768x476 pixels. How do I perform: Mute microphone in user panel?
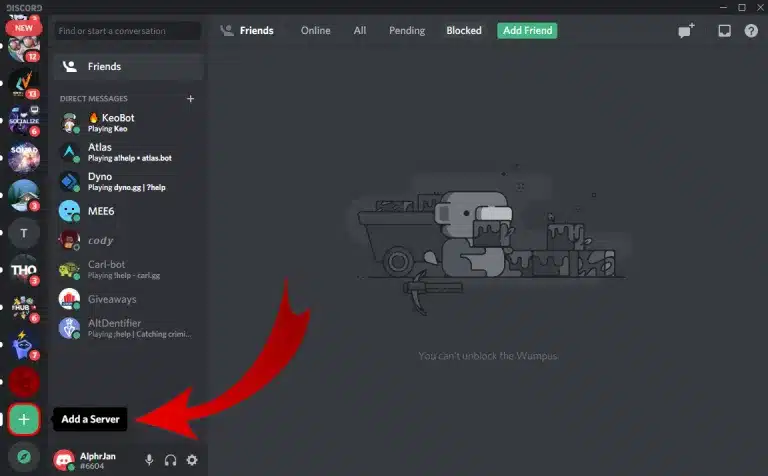(x=150, y=460)
